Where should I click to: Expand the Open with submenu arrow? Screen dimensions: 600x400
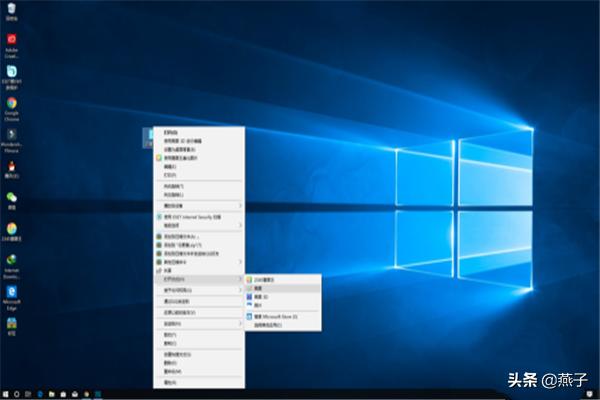coord(240,279)
